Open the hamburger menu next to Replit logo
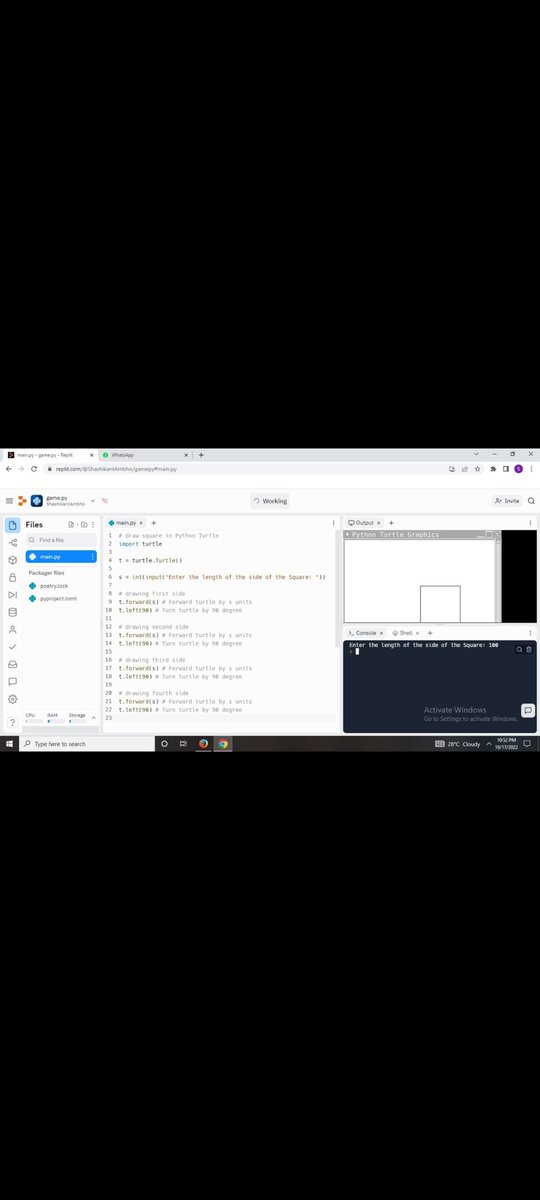Image resolution: width=540 pixels, height=1200 pixels. (x=9, y=501)
